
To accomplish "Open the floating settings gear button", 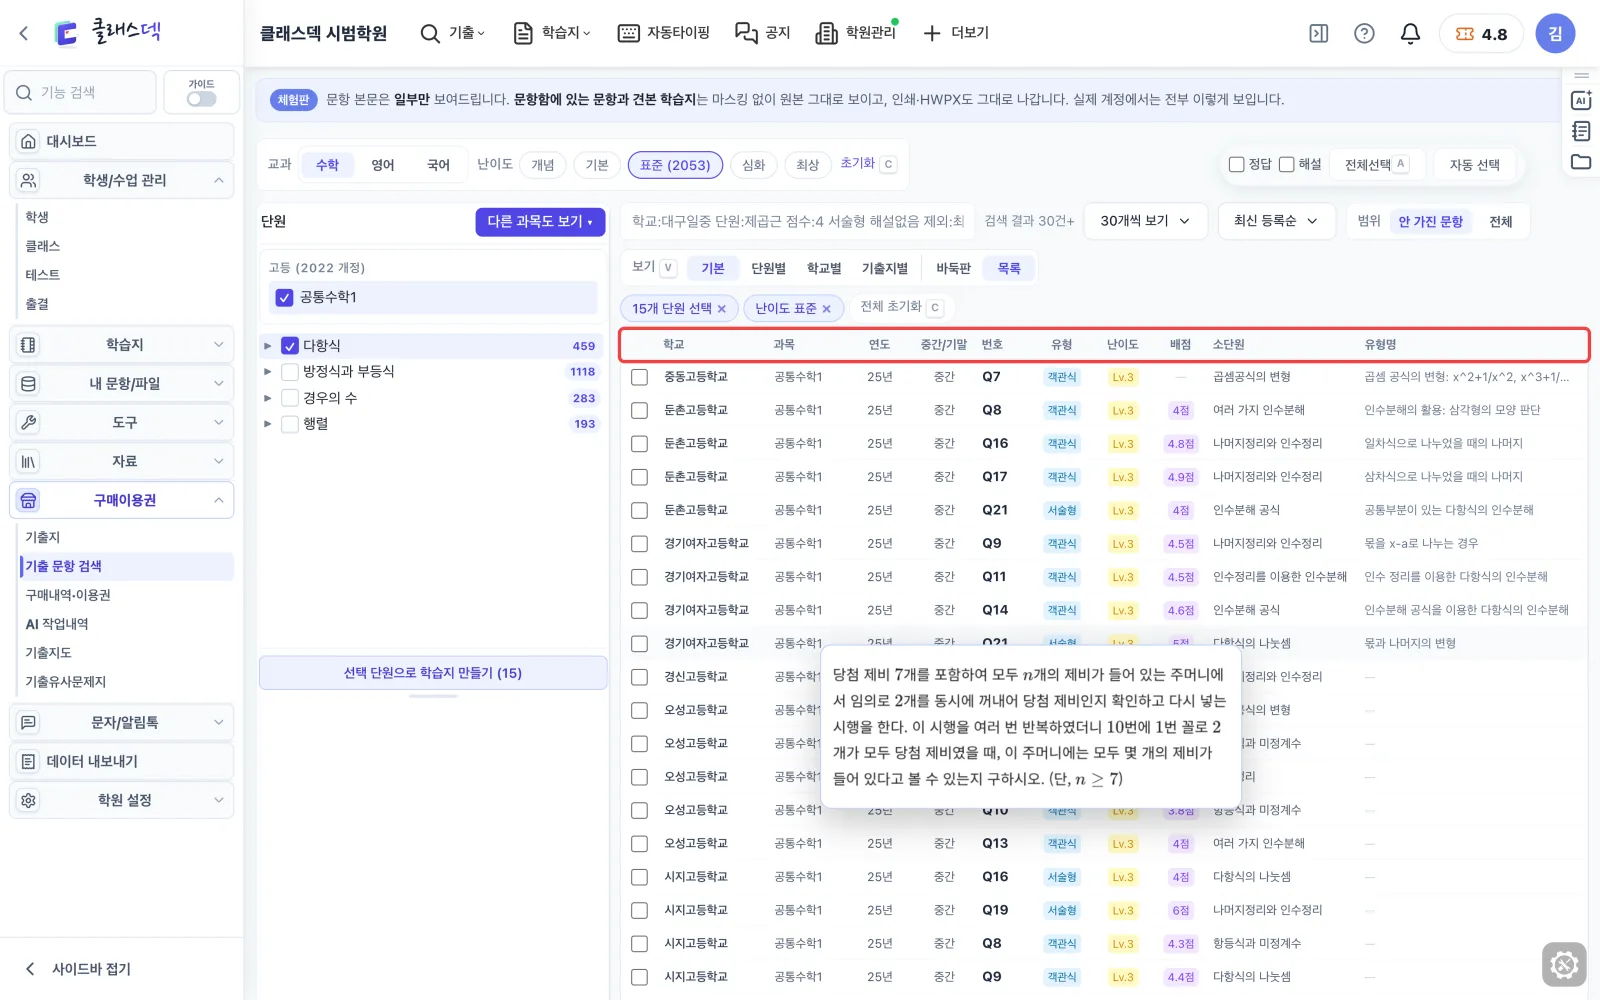I will [1564, 965].
